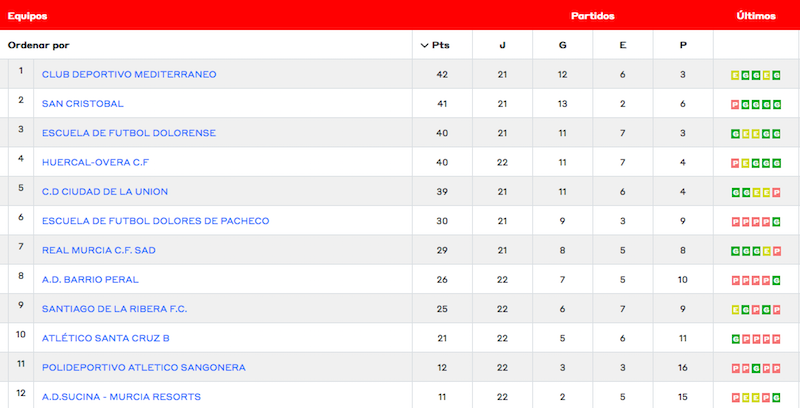
Task: Click Santiago de la Ribera's first yellow result icon
Action: [735, 309]
